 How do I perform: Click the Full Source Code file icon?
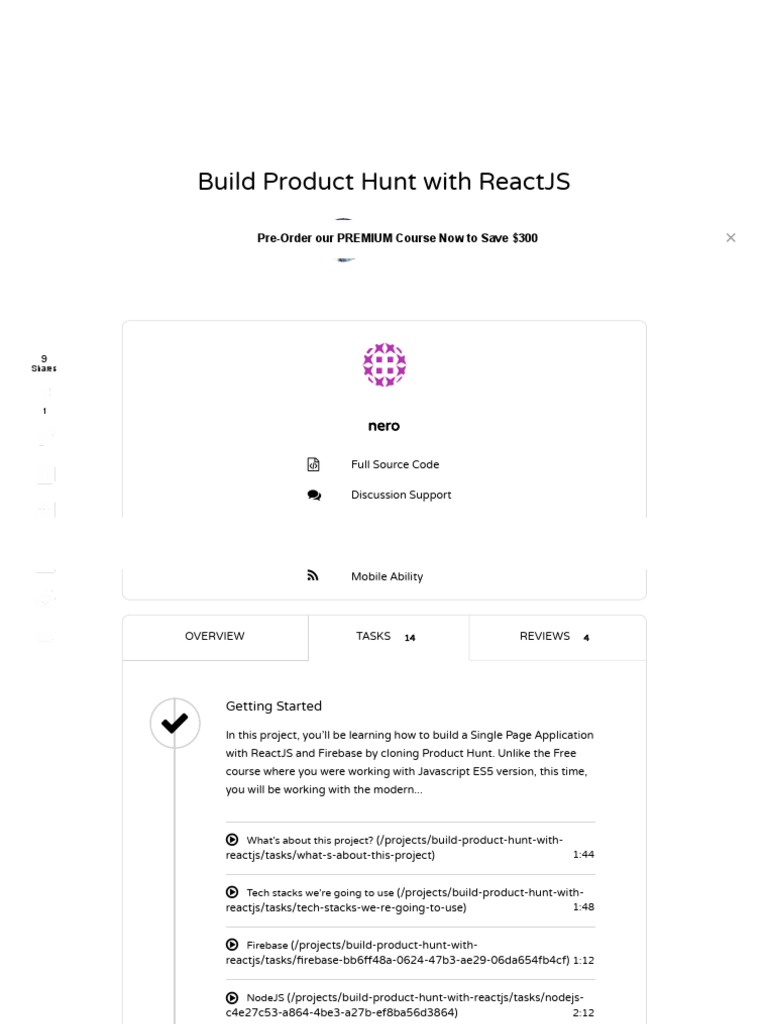click(313, 465)
